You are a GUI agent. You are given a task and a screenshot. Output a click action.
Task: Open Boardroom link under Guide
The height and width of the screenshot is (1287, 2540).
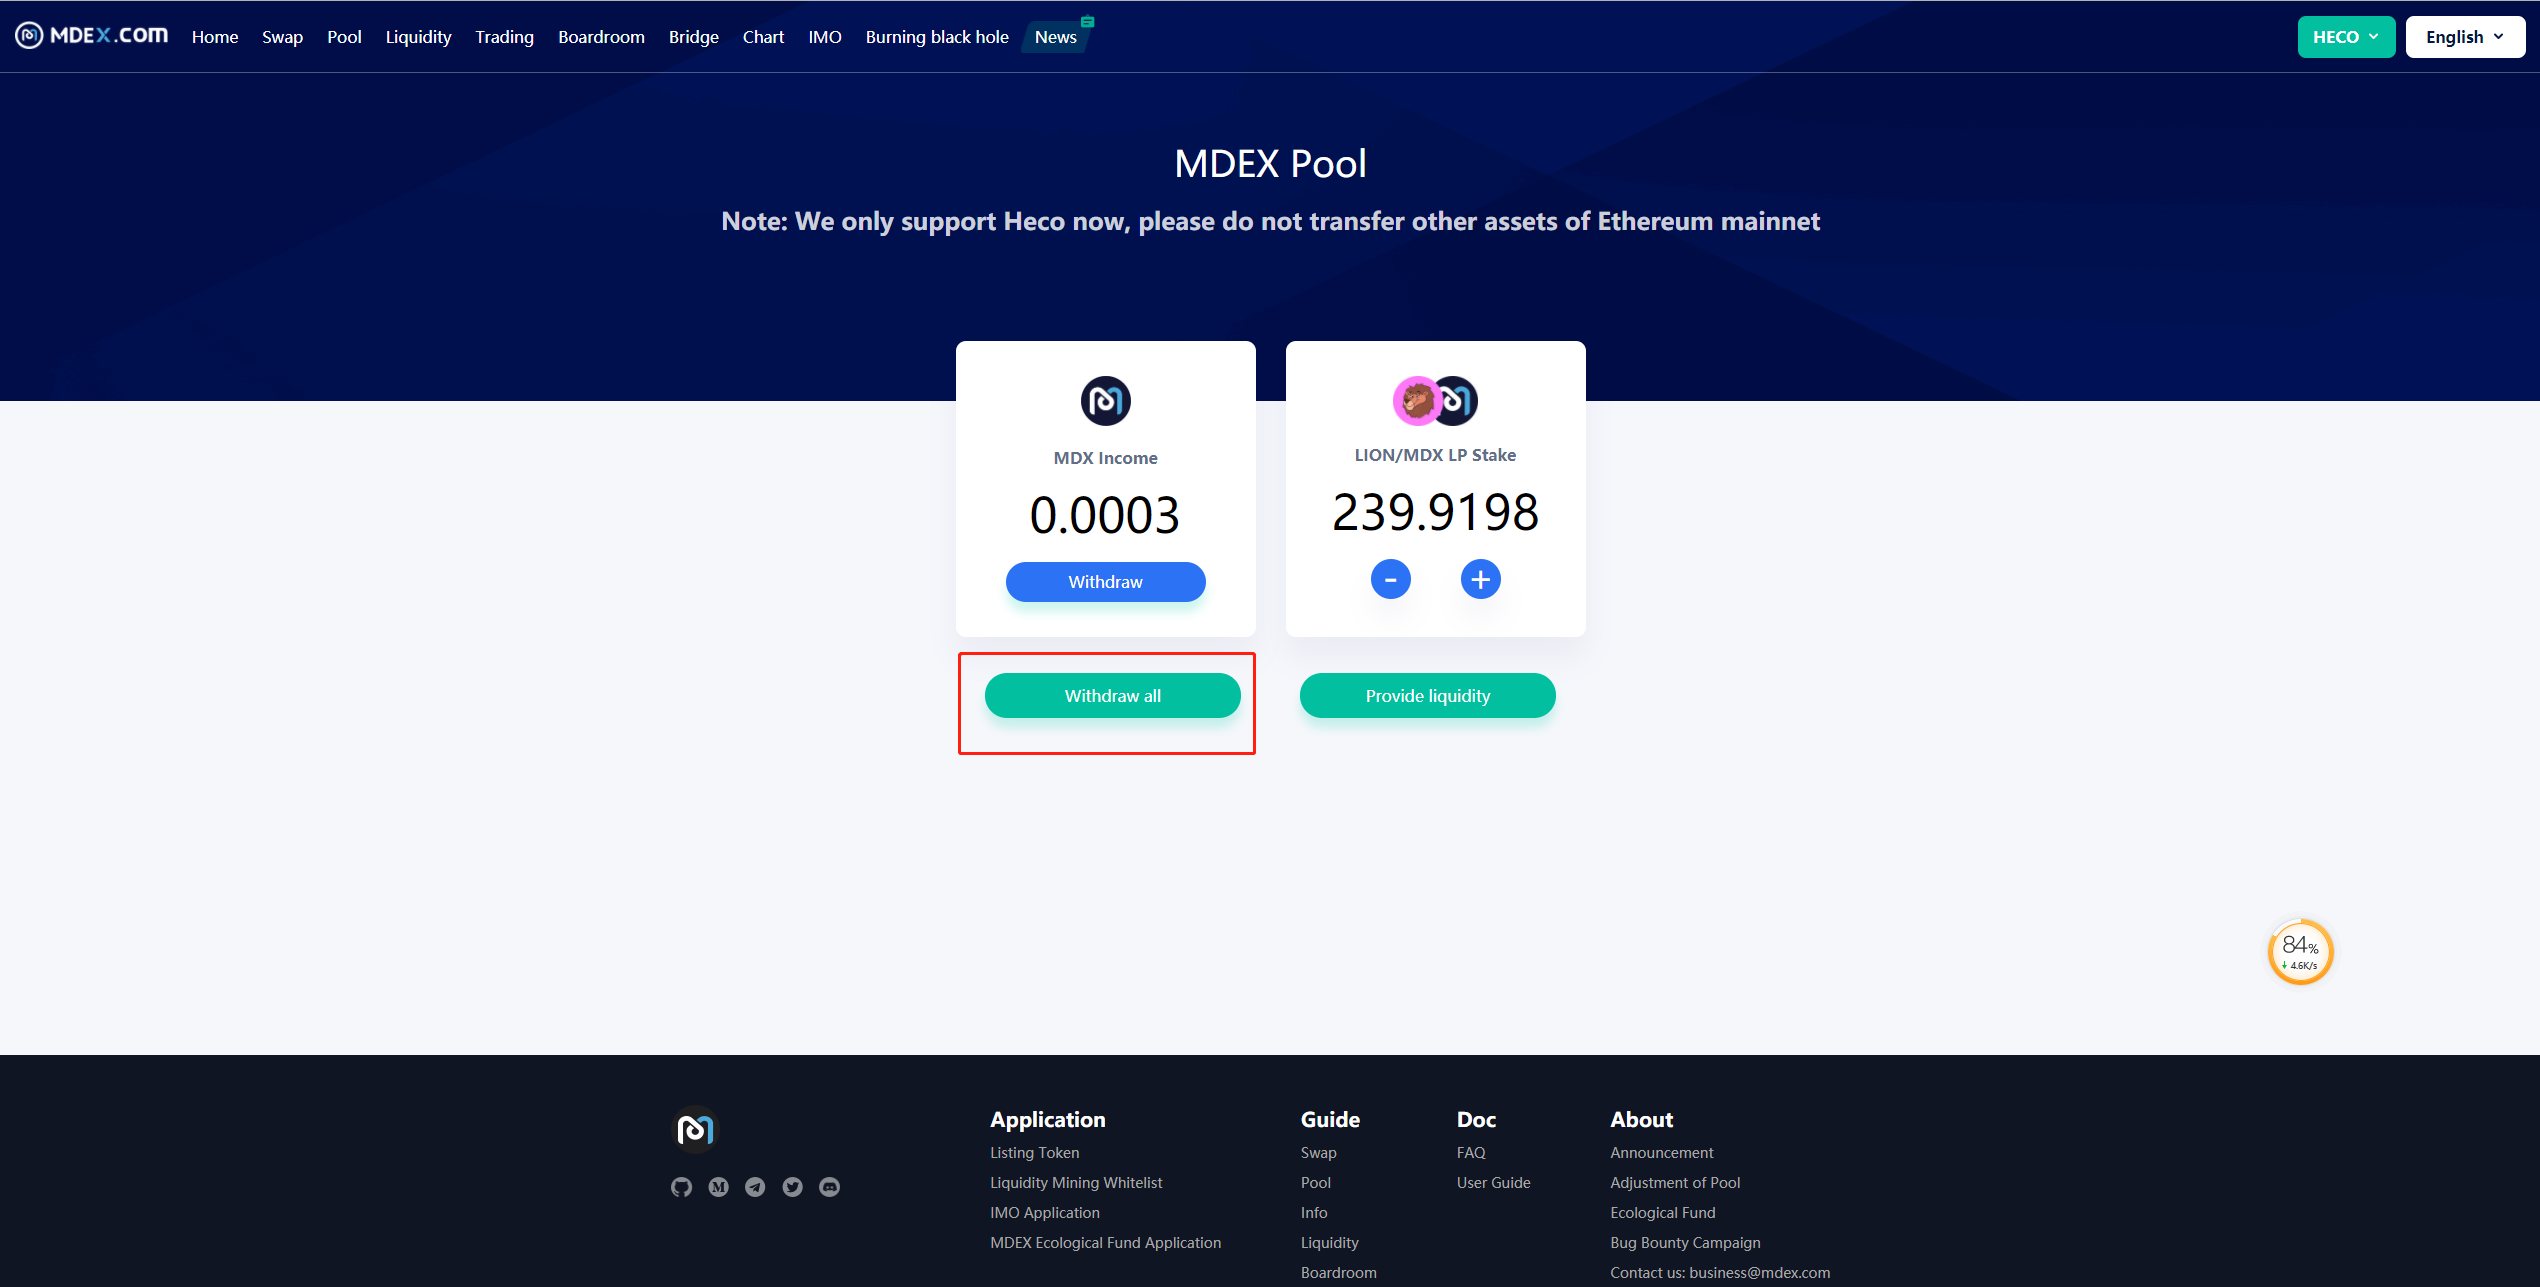click(1338, 1273)
